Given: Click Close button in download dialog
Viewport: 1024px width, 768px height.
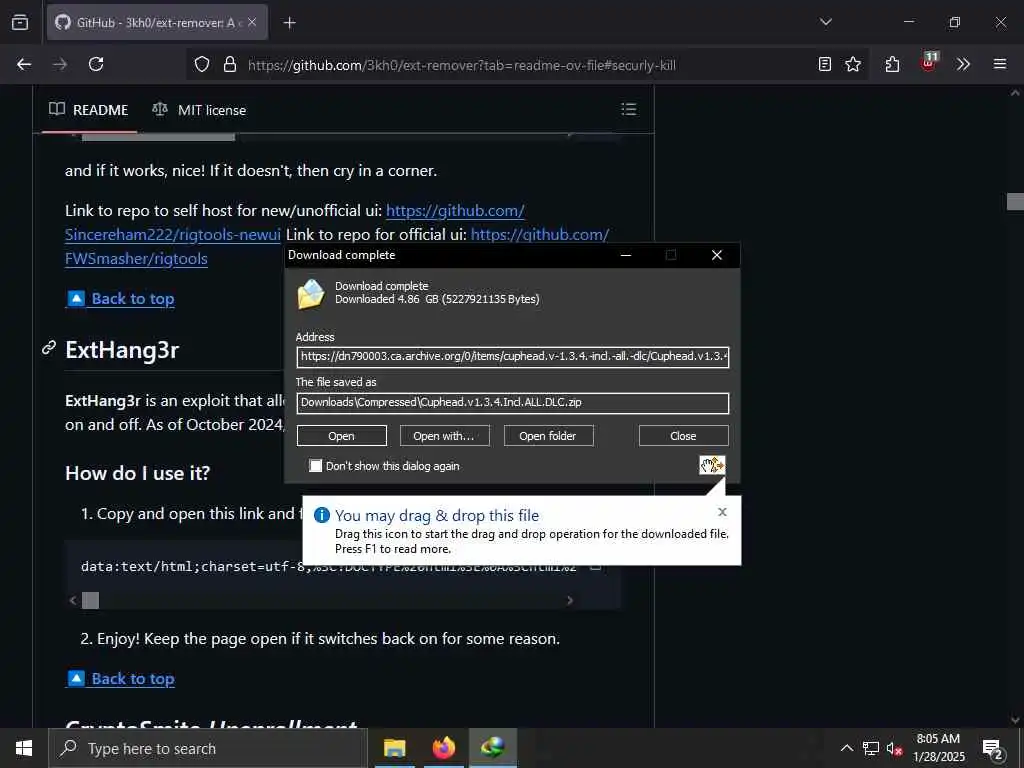Looking at the screenshot, I should [x=683, y=436].
